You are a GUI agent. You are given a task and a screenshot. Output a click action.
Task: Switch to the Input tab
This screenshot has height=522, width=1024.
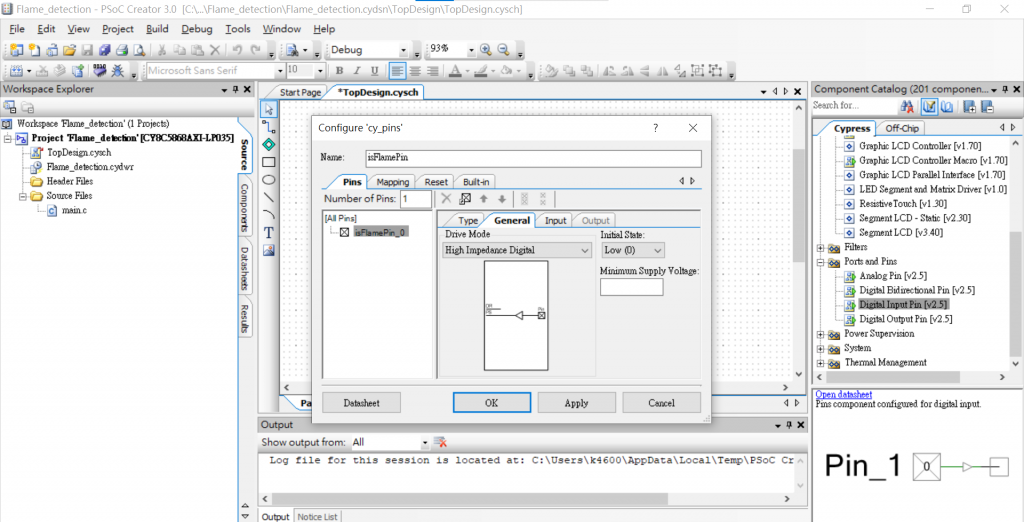point(556,221)
